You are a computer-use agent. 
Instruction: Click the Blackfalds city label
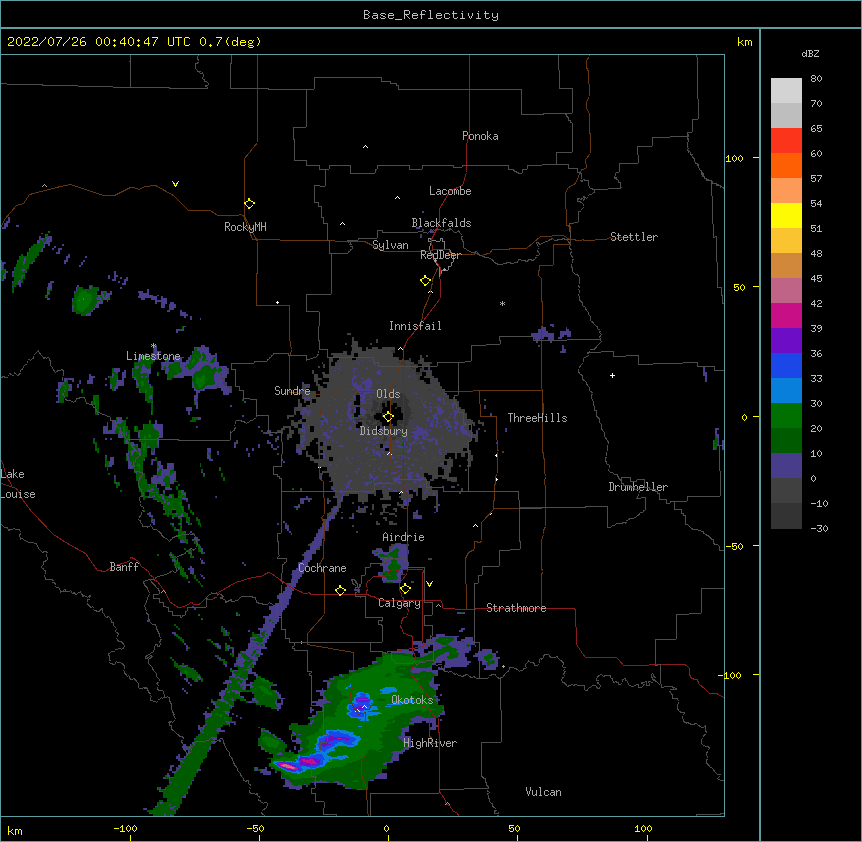pyautogui.click(x=441, y=223)
